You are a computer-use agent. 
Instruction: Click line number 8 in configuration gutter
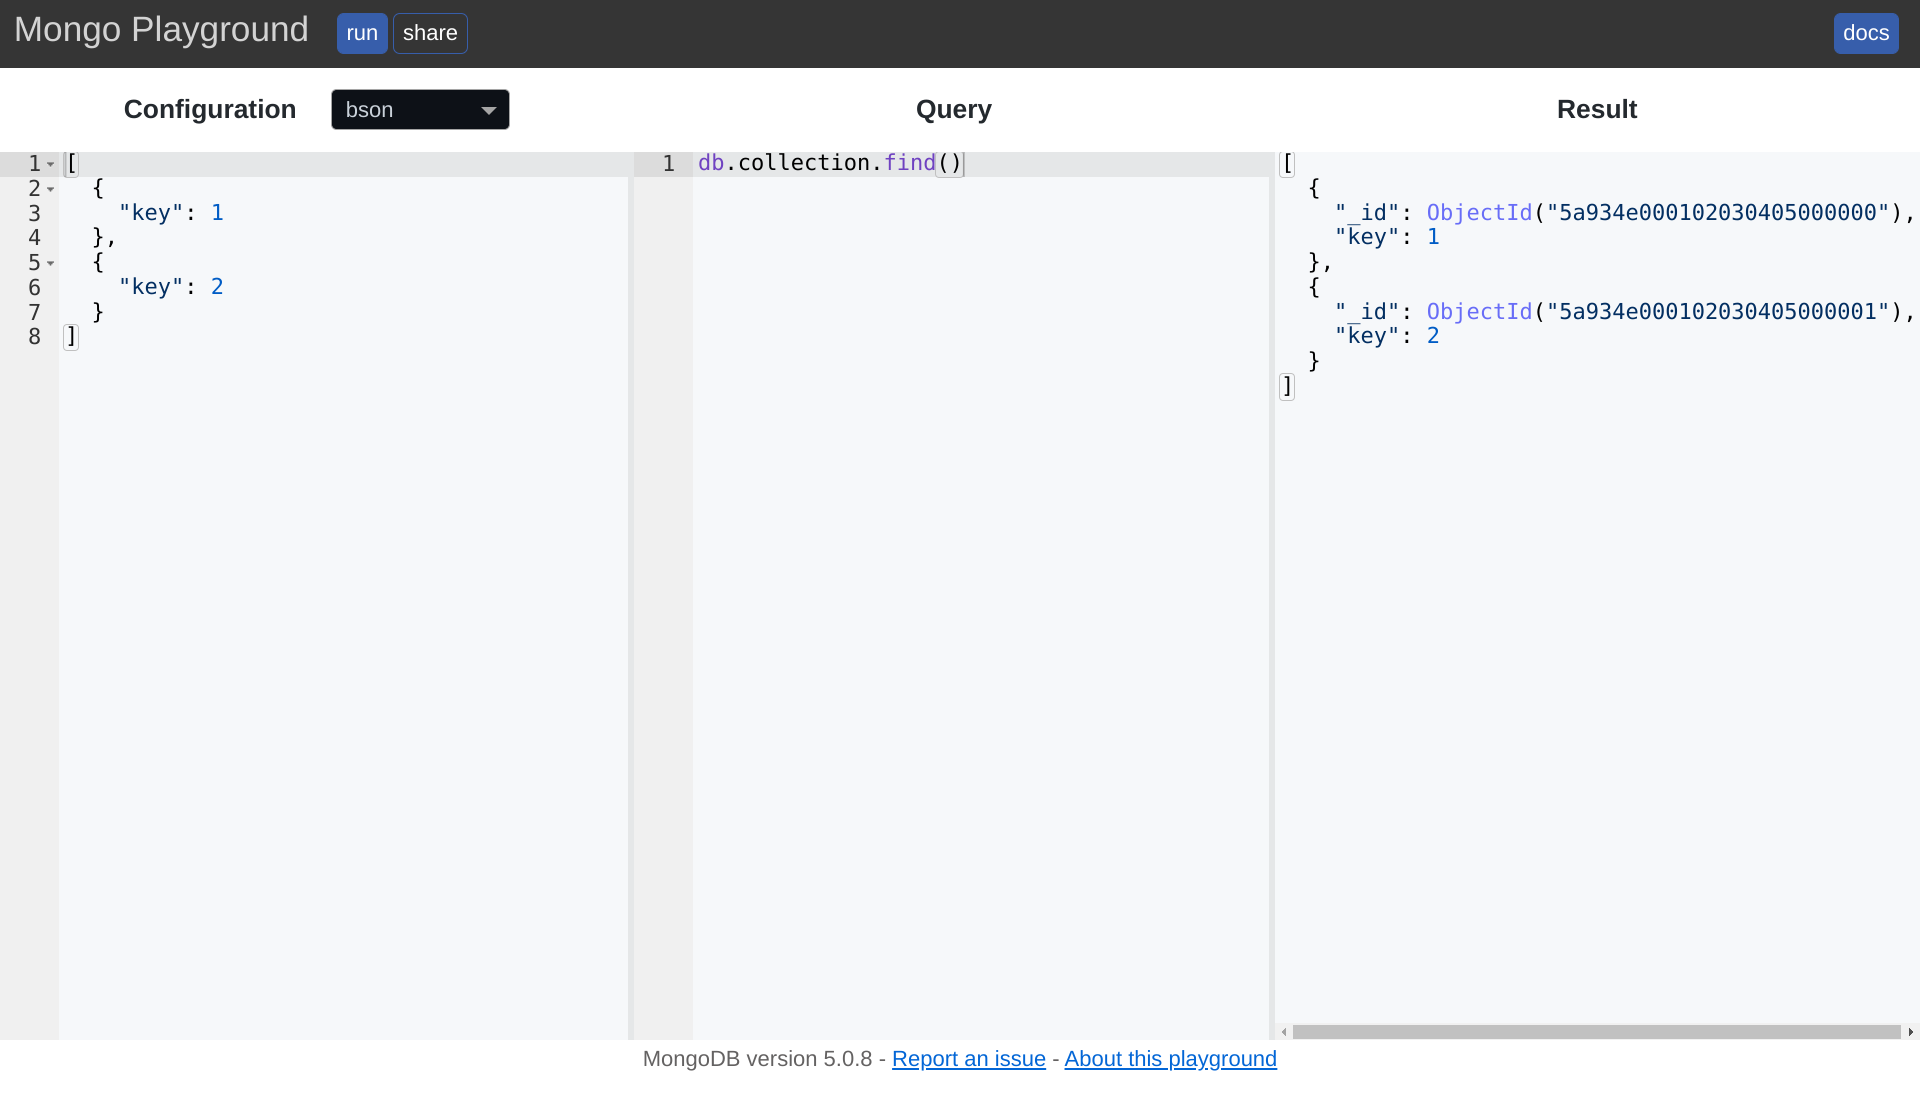pyautogui.click(x=34, y=337)
